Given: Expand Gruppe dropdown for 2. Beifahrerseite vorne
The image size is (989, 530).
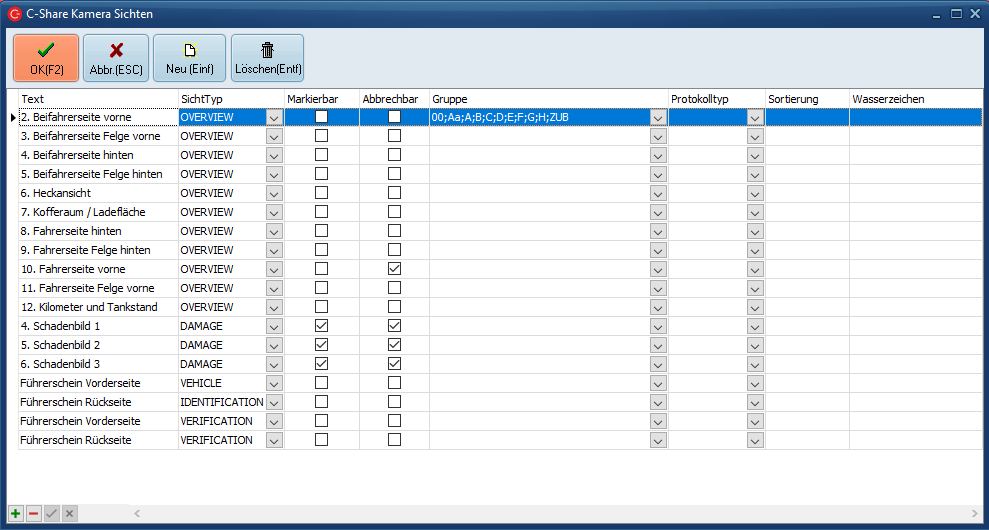Looking at the screenshot, I should click(x=657, y=118).
